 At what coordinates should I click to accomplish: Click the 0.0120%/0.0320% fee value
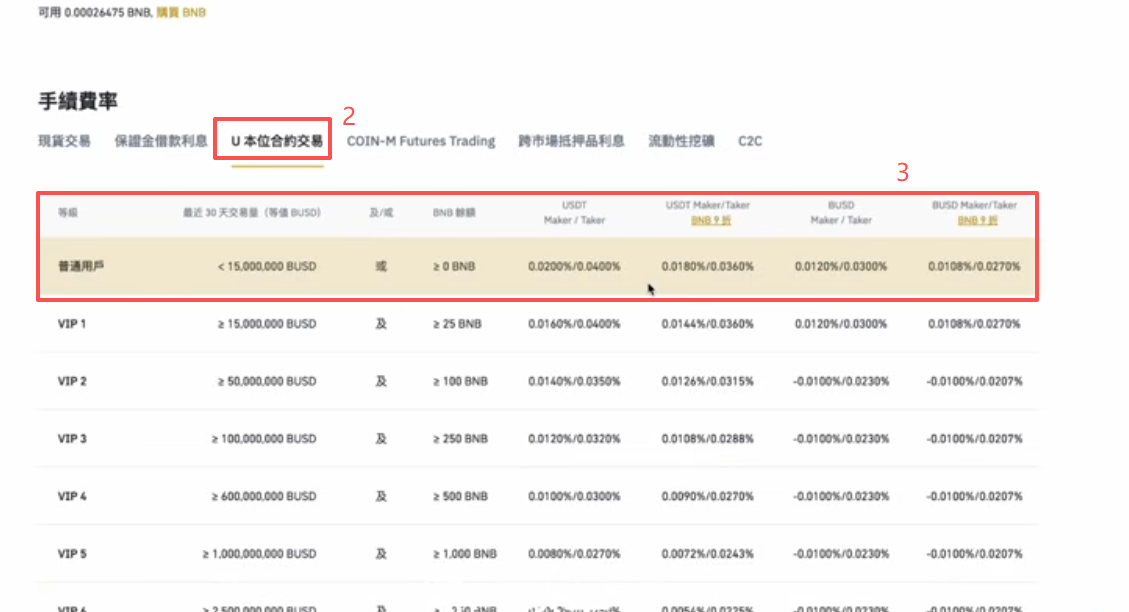574,438
